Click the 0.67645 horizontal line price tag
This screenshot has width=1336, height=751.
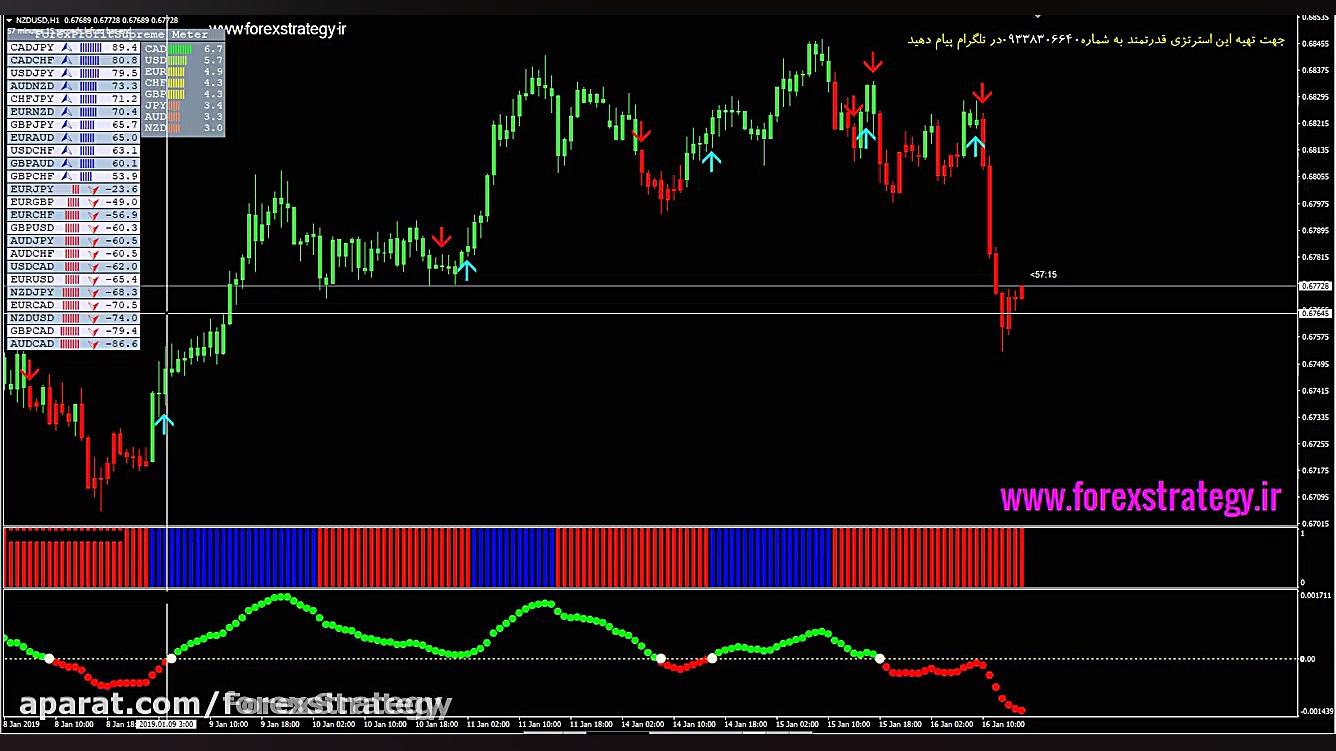[x=1314, y=314]
